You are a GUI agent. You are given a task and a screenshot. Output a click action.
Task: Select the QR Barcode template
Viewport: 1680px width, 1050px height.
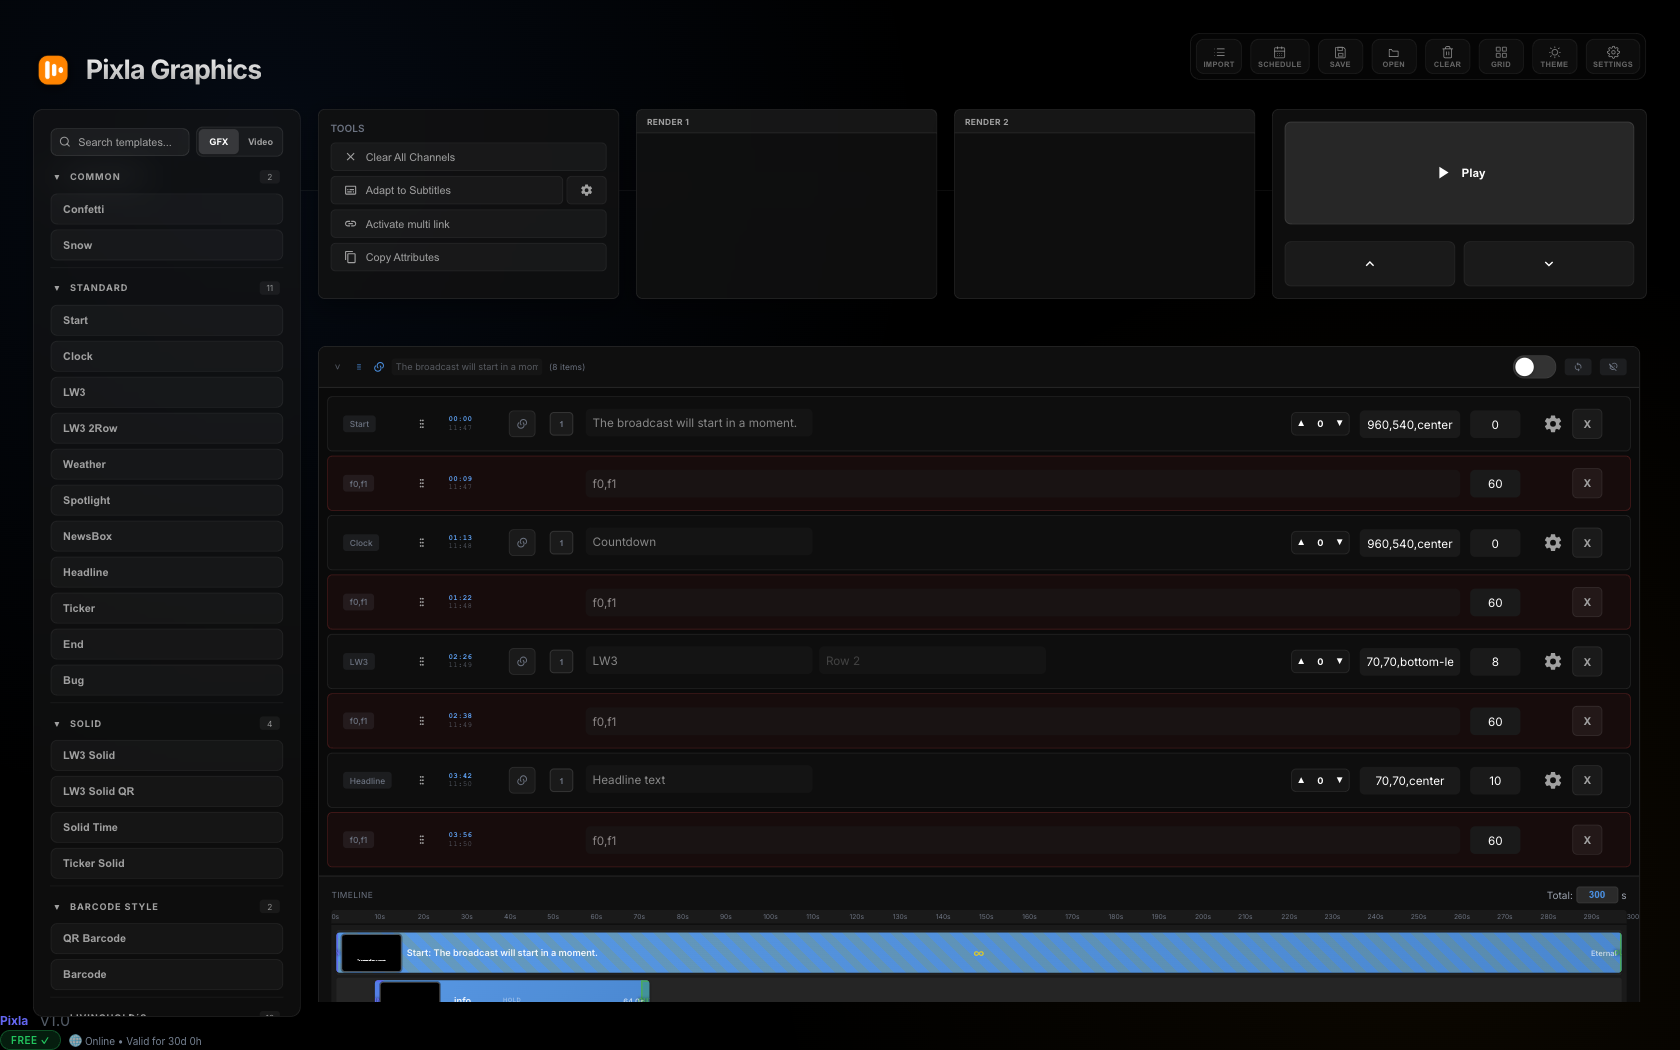pyautogui.click(x=167, y=938)
